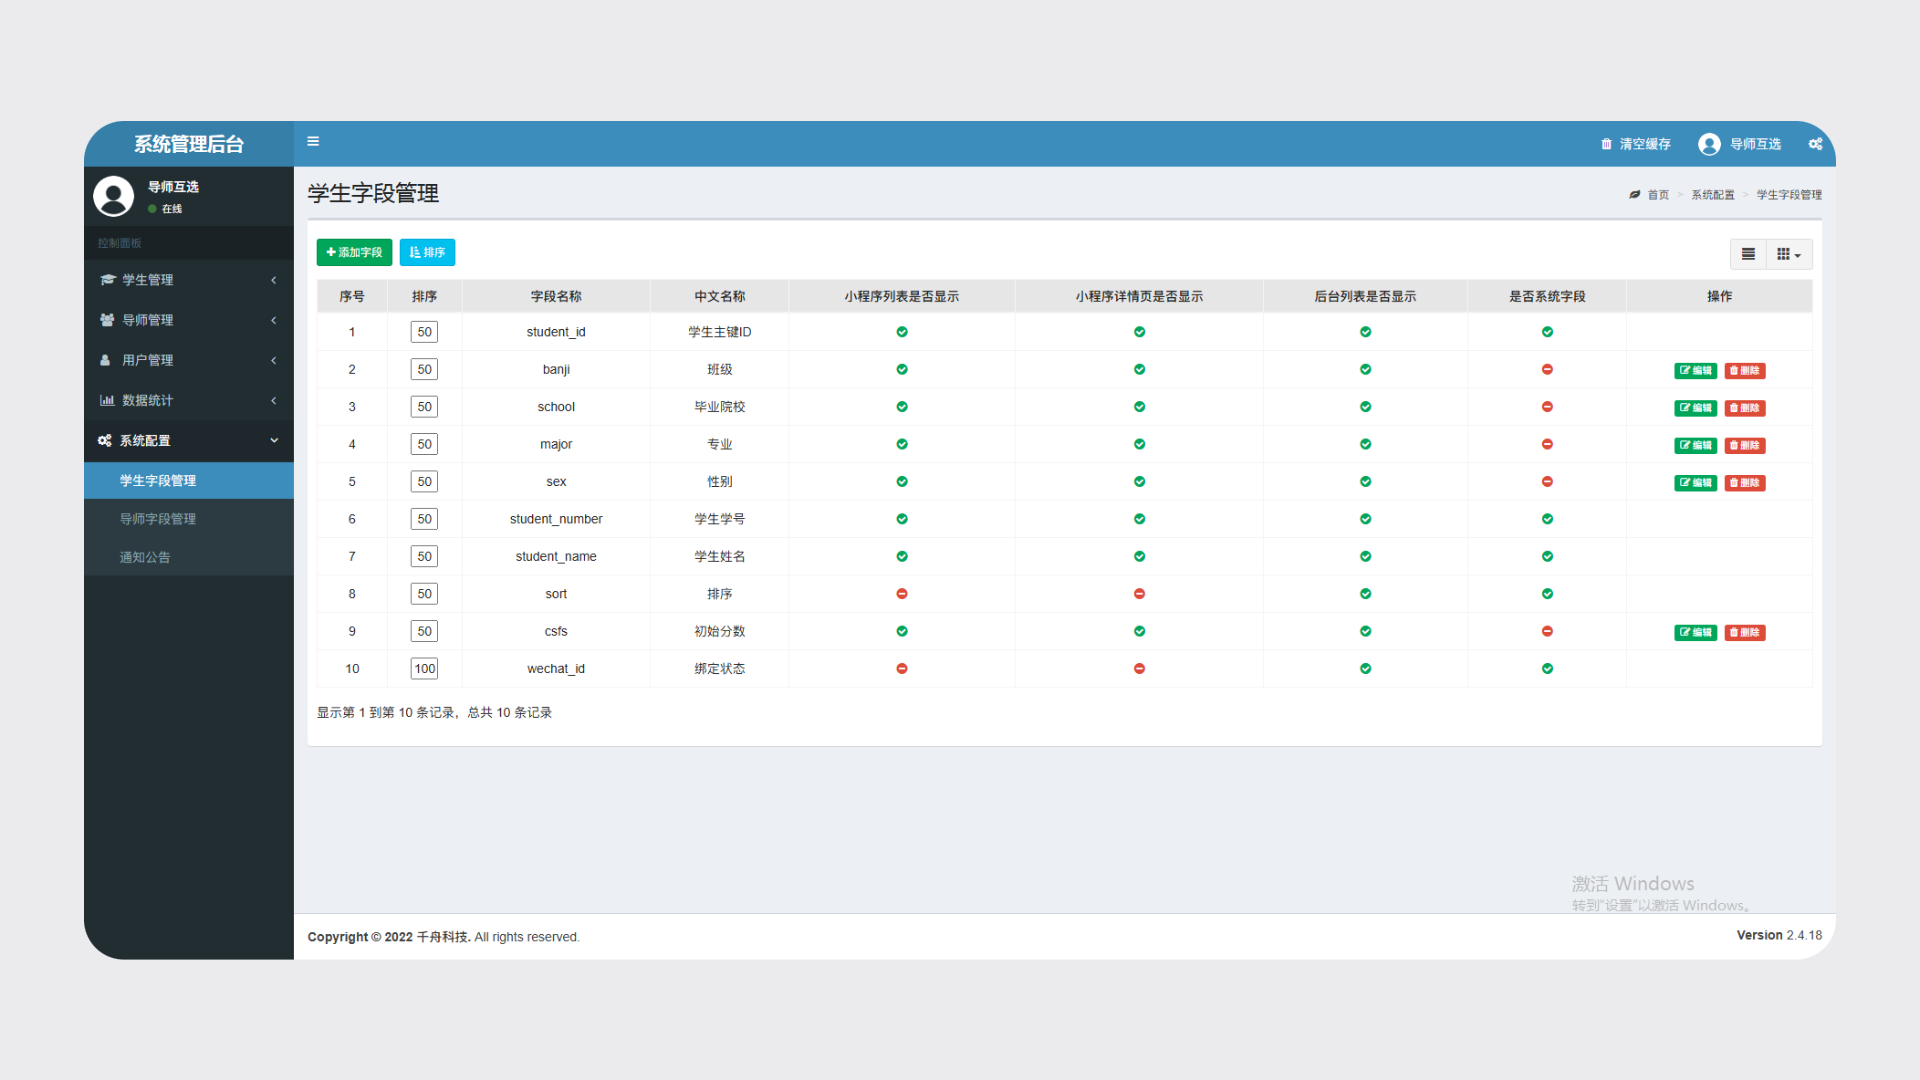
Task: Select 通知公告 in sidebar
Action: pyautogui.click(x=145, y=557)
